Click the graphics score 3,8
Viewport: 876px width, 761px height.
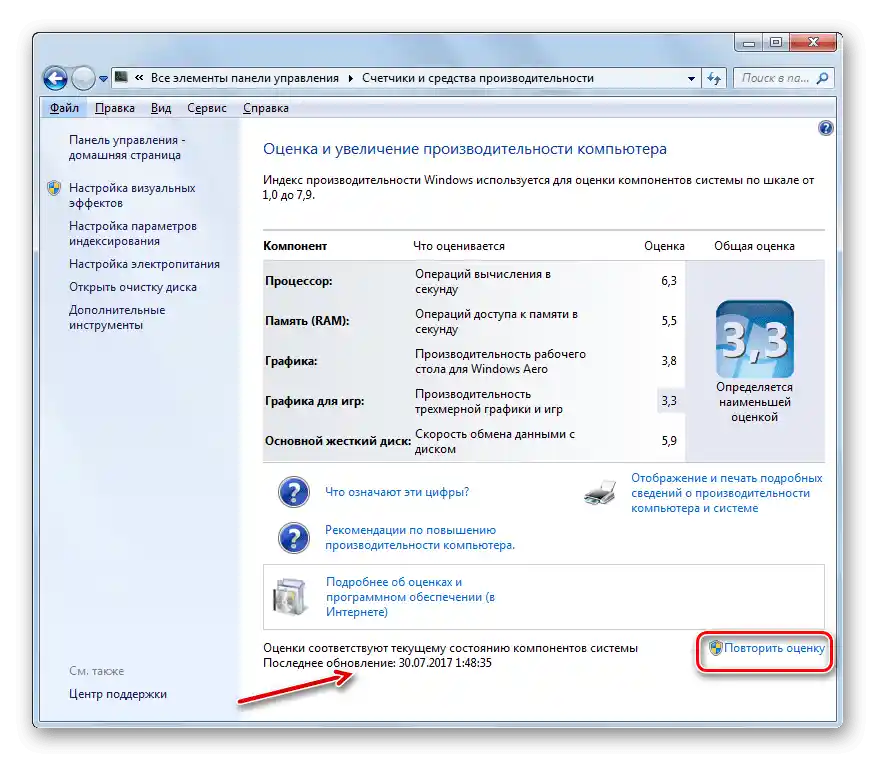pyautogui.click(x=669, y=361)
